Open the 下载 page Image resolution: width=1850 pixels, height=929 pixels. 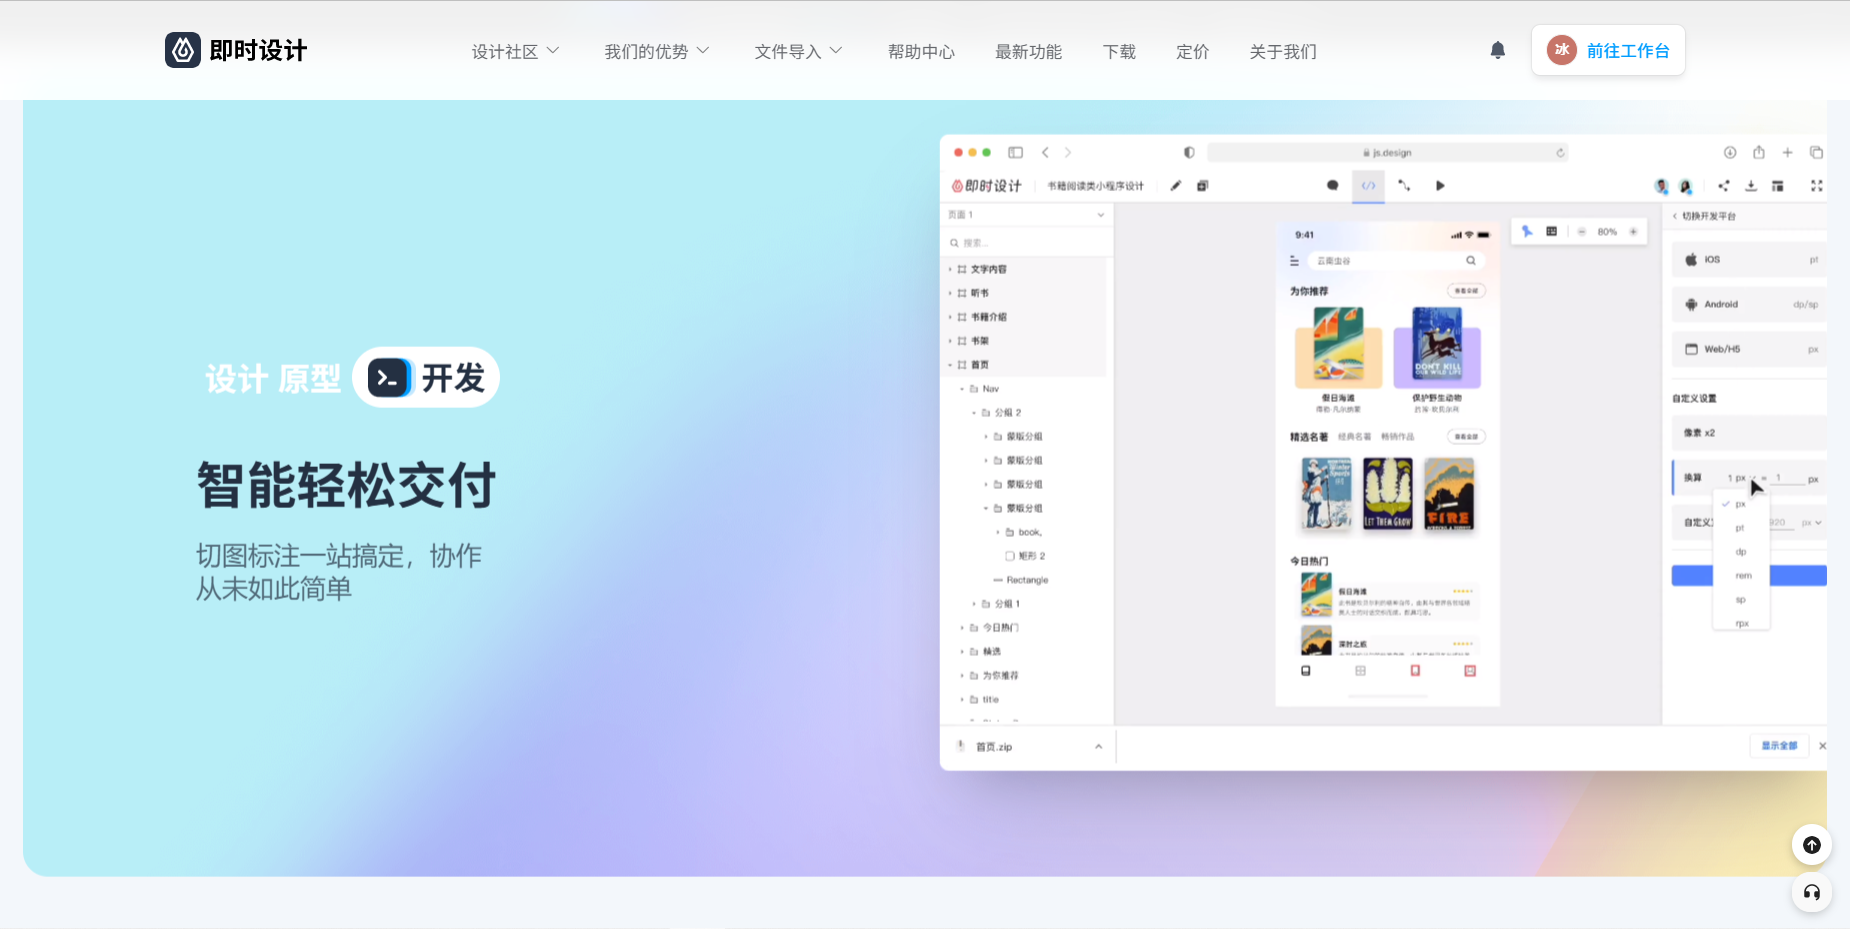pyautogui.click(x=1119, y=51)
